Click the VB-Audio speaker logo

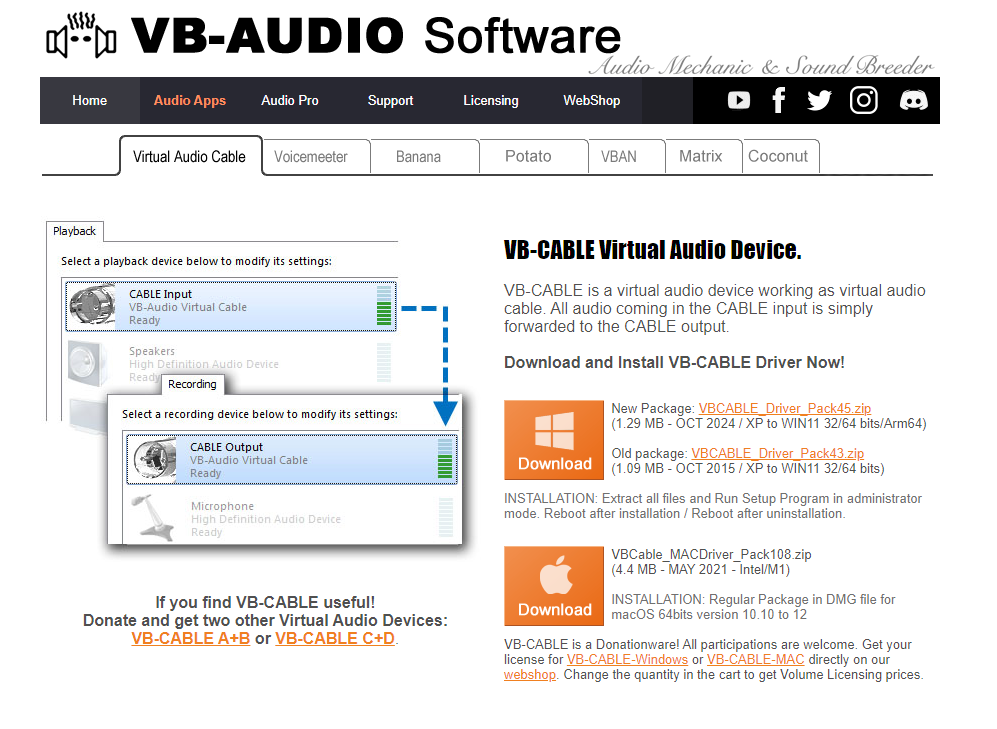pyautogui.click(x=82, y=37)
